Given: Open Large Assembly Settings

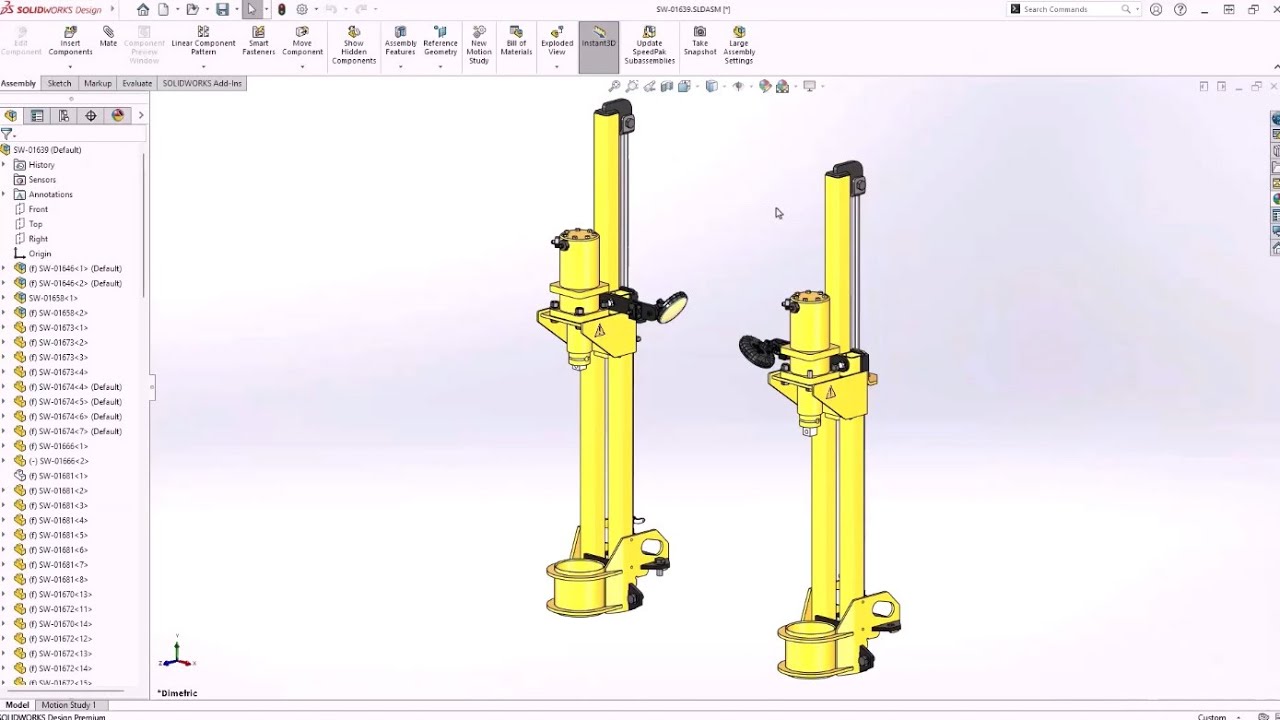Looking at the screenshot, I should pos(739,45).
